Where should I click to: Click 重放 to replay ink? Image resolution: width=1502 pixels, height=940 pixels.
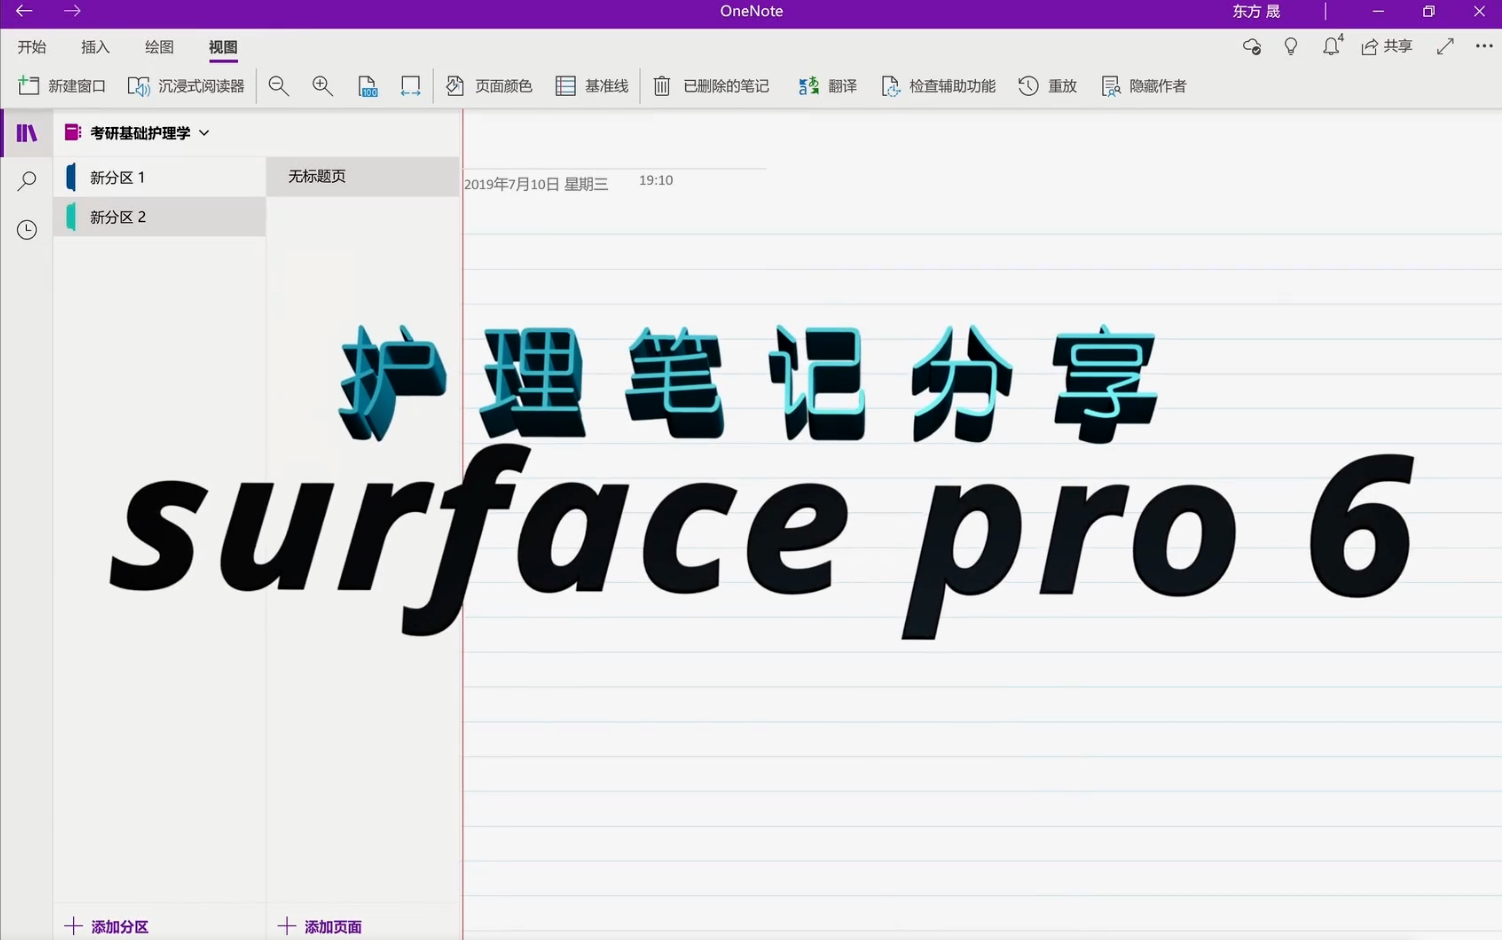[x=1047, y=86]
